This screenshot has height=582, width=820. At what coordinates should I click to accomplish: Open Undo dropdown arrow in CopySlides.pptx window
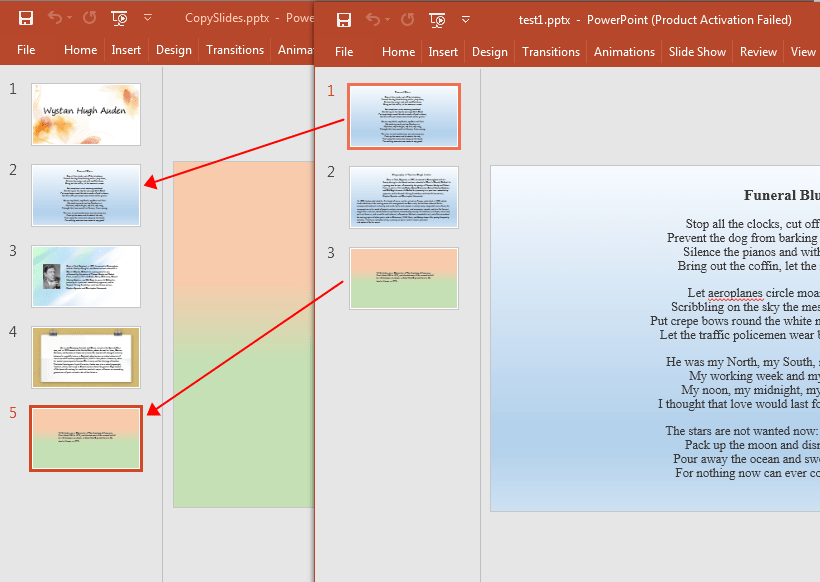tap(70, 18)
